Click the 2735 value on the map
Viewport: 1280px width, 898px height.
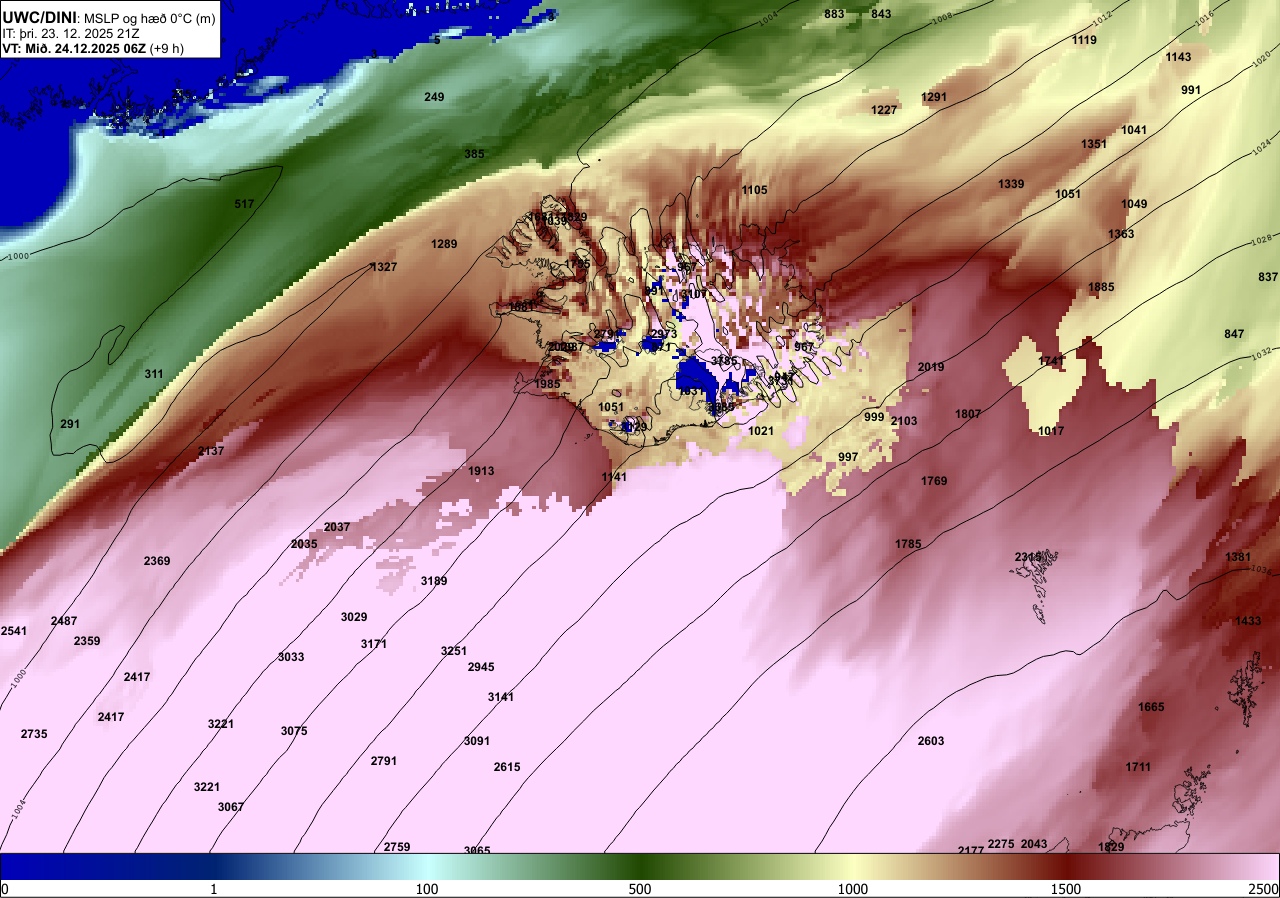34,734
